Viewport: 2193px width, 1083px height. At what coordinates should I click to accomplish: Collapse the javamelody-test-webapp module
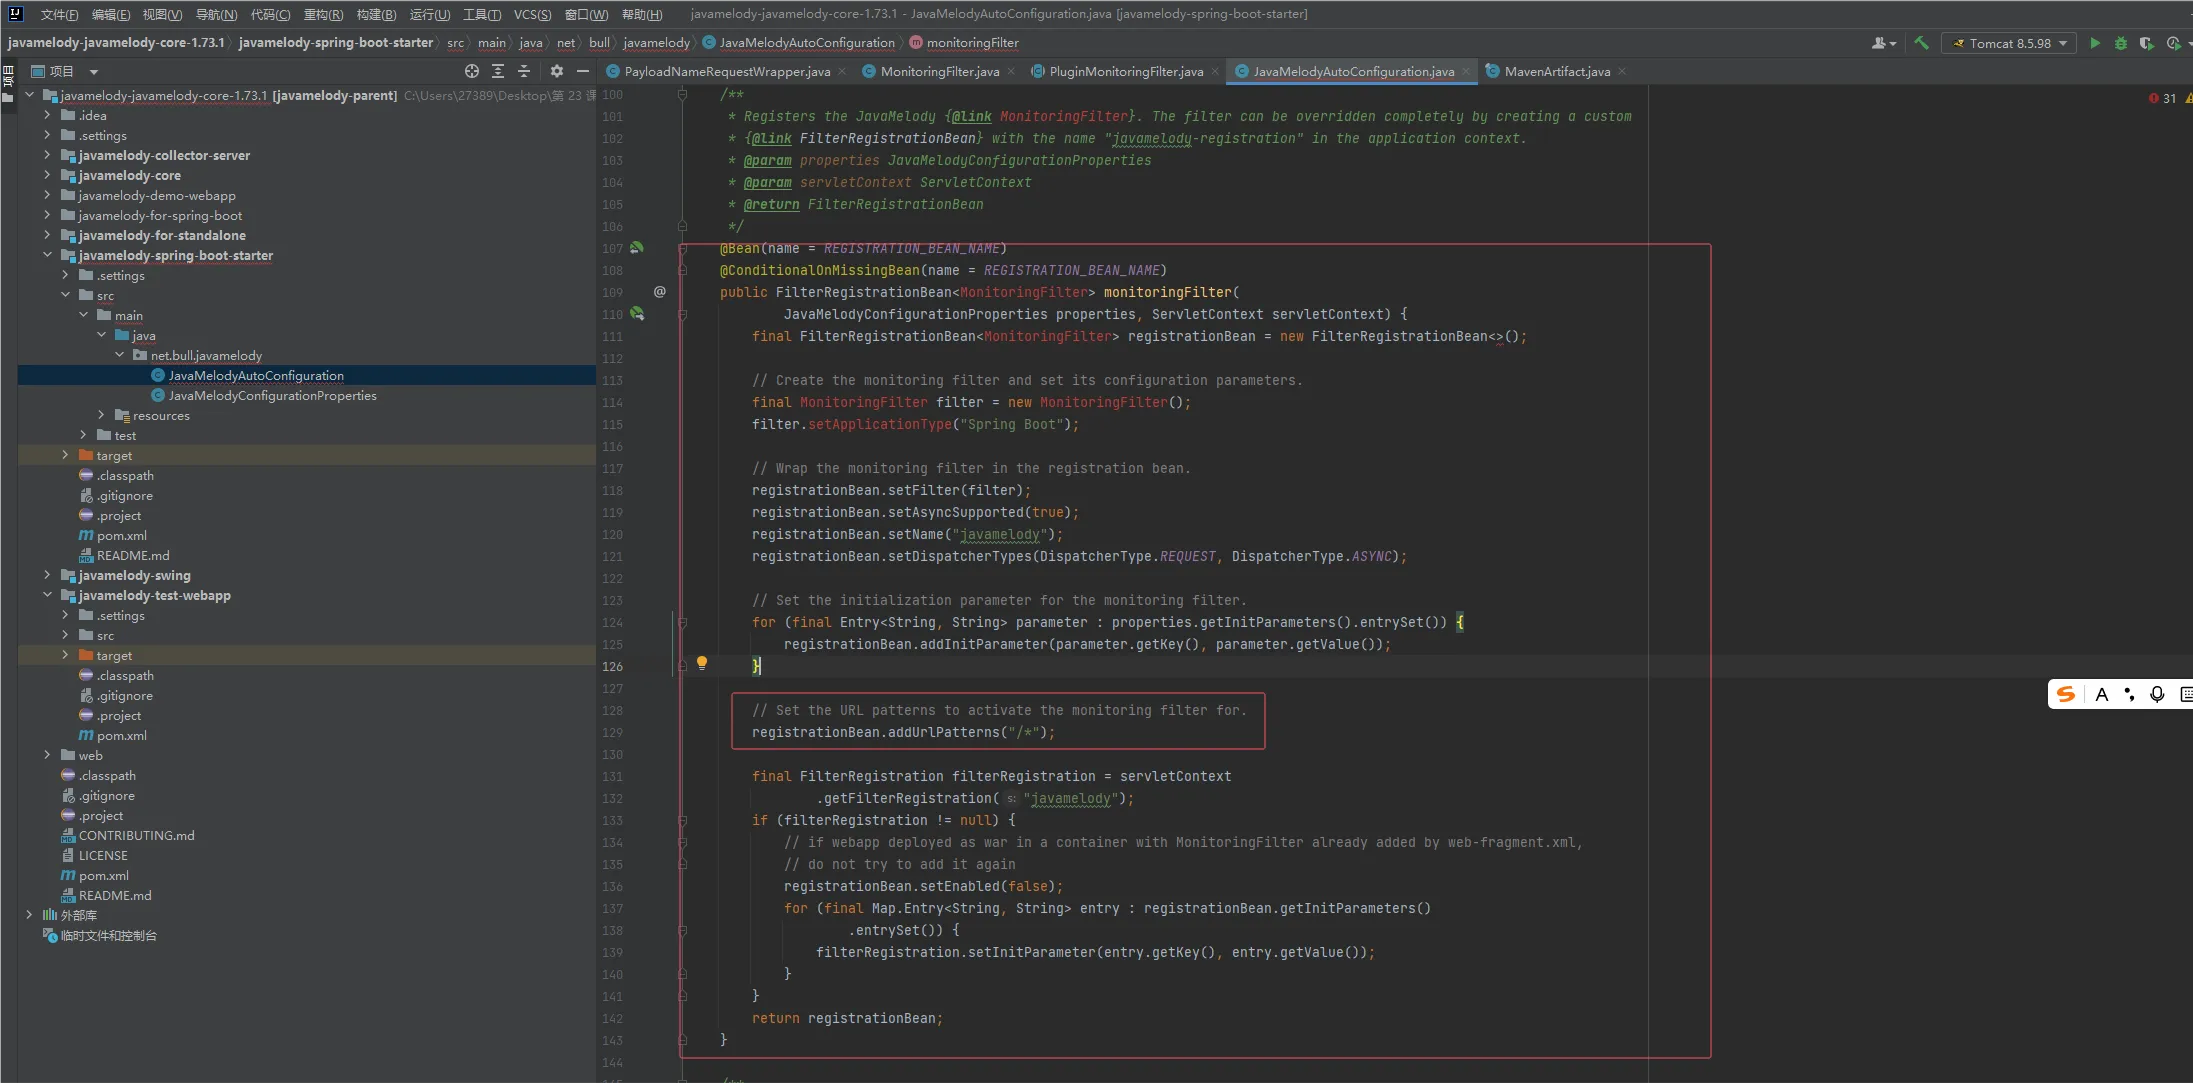[x=47, y=595]
